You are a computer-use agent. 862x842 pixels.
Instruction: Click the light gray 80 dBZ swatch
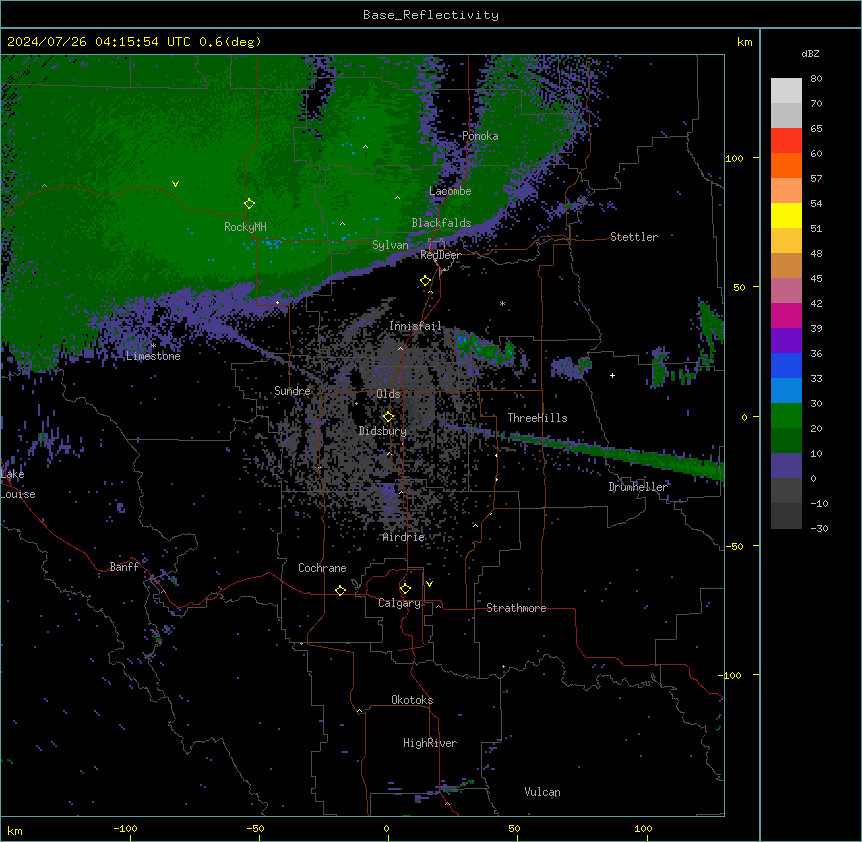click(x=786, y=91)
